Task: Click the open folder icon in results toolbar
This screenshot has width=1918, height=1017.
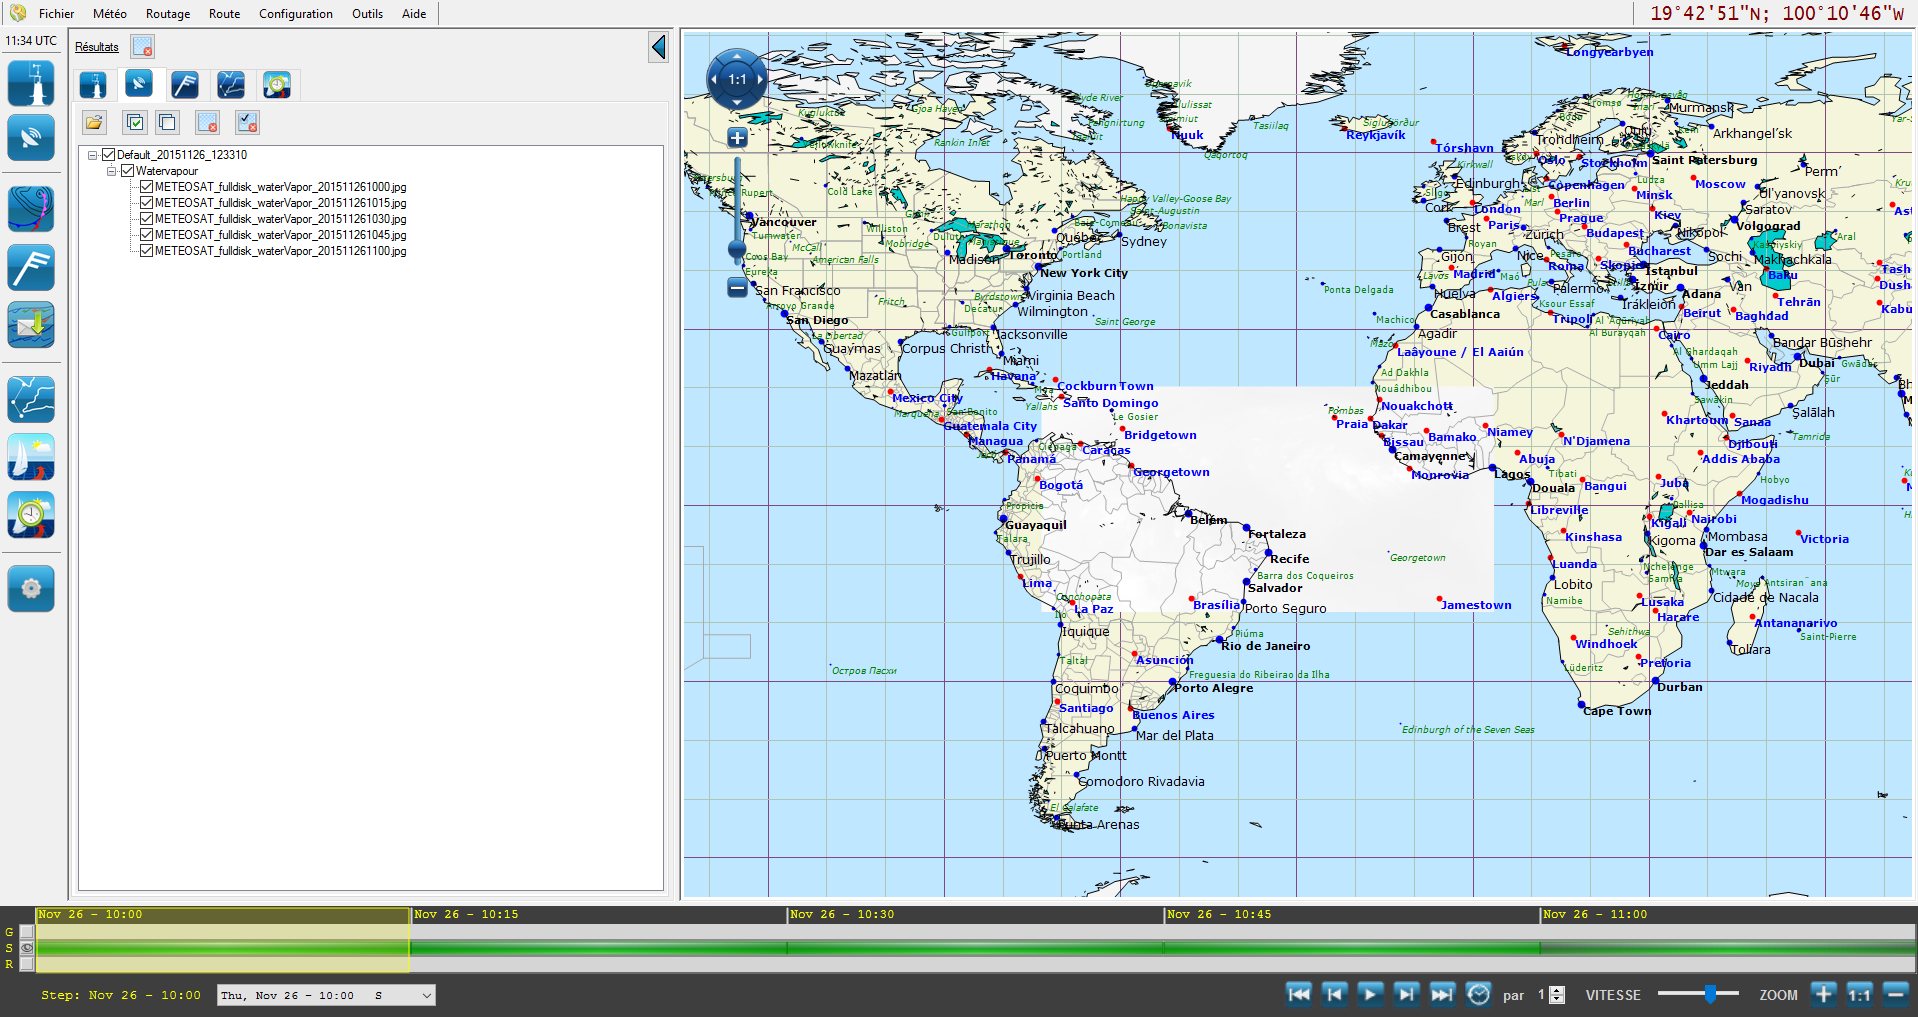Action: click(x=94, y=122)
